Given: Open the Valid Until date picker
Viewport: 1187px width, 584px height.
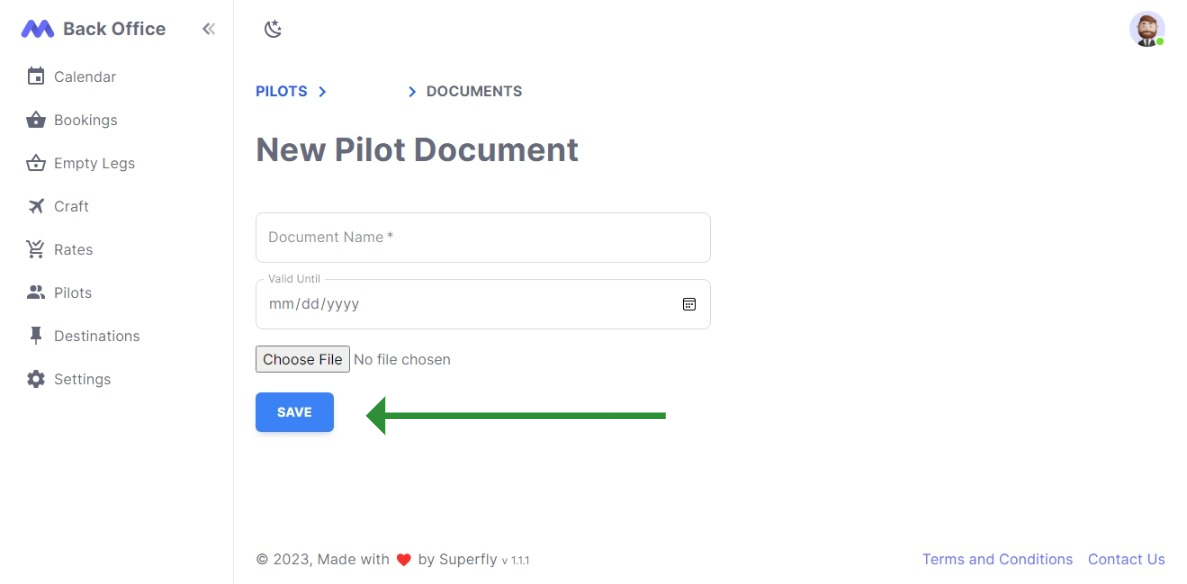Looking at the screenshot, I should 689,303.
